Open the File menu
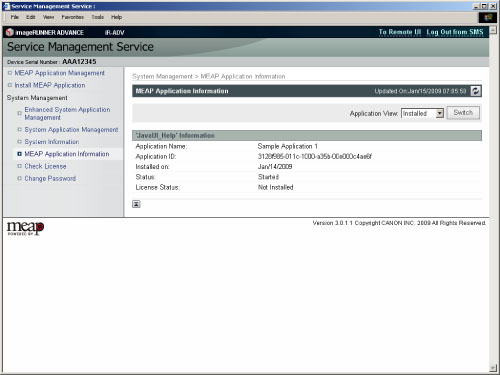Image resolution: width=500 pixels, height=375 pixels. (x=15, y=17)
